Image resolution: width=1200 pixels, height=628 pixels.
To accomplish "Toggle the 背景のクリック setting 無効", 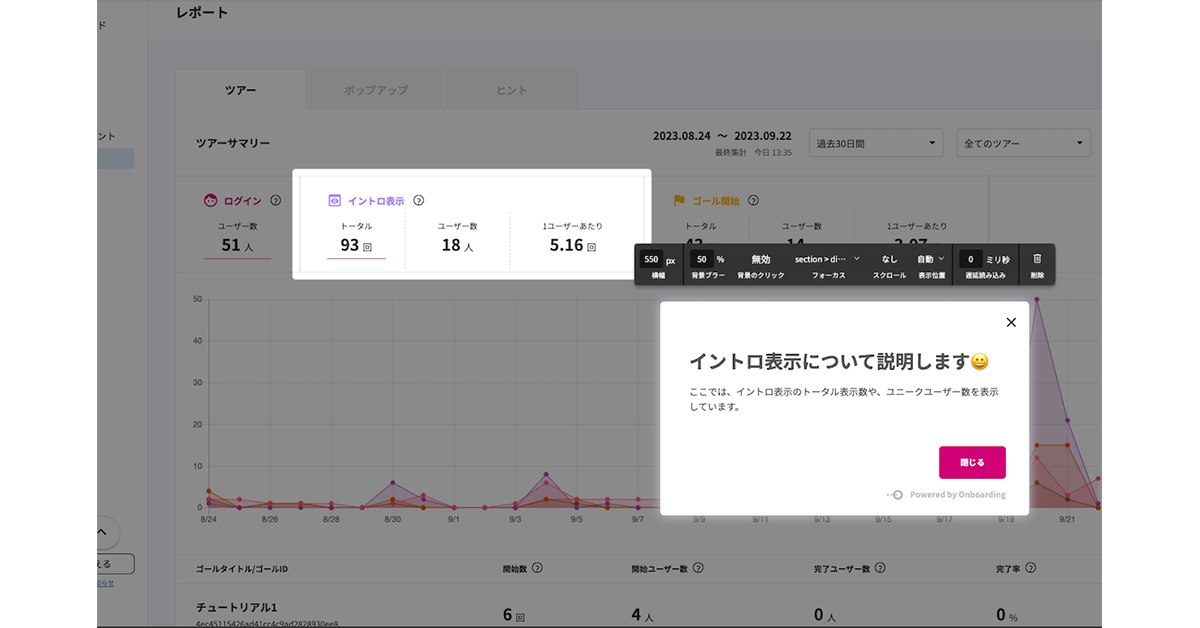I will pyautogui.click(x=761, y=259).
